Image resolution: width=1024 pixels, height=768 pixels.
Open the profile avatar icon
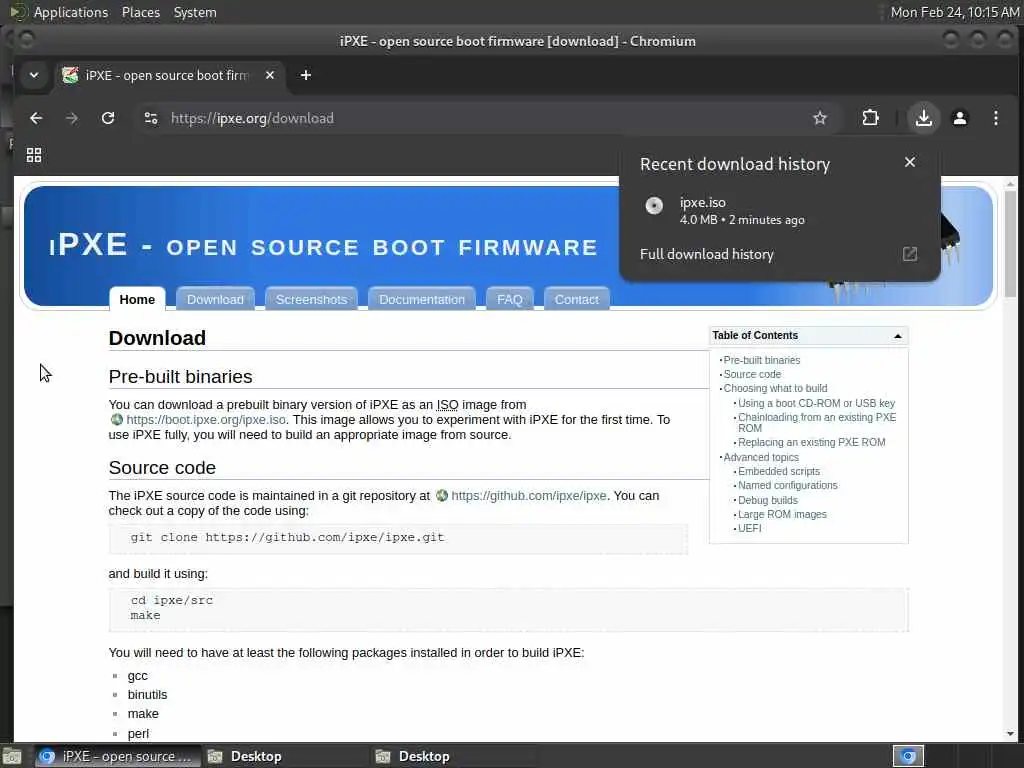coord(959,118)
